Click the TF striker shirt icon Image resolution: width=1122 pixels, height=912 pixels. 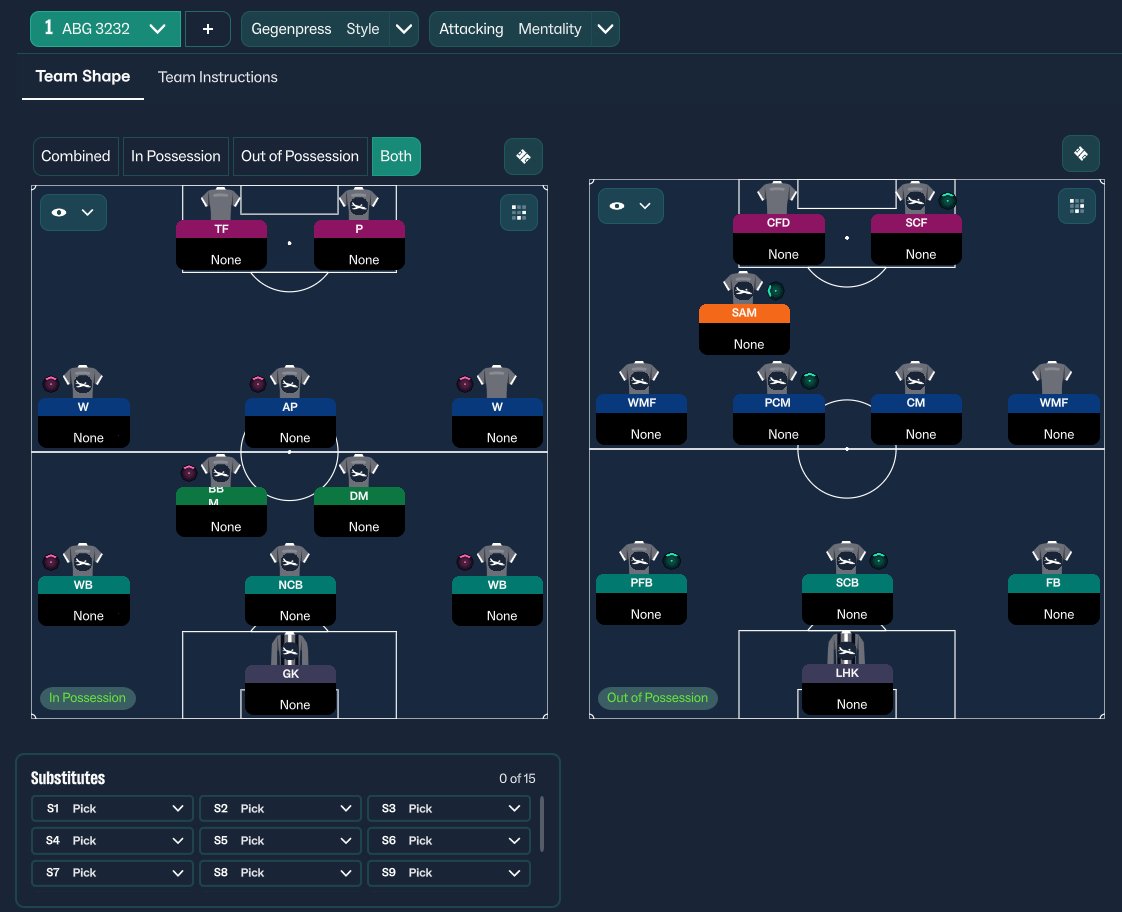coord(220,203)
